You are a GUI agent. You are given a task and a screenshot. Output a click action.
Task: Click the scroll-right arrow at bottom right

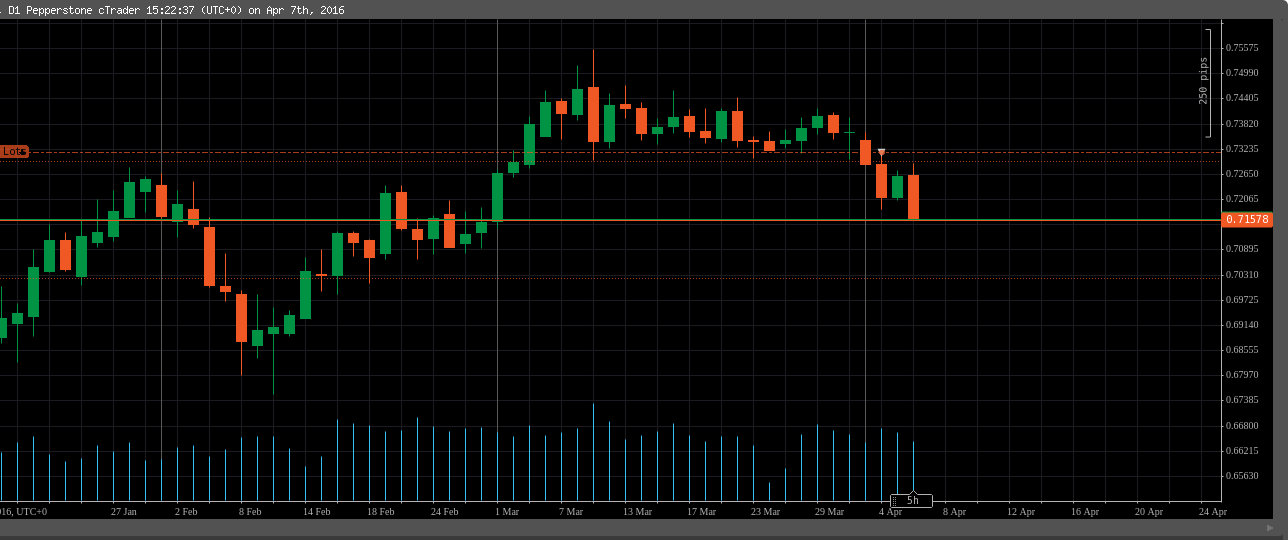click(1270, 528)
